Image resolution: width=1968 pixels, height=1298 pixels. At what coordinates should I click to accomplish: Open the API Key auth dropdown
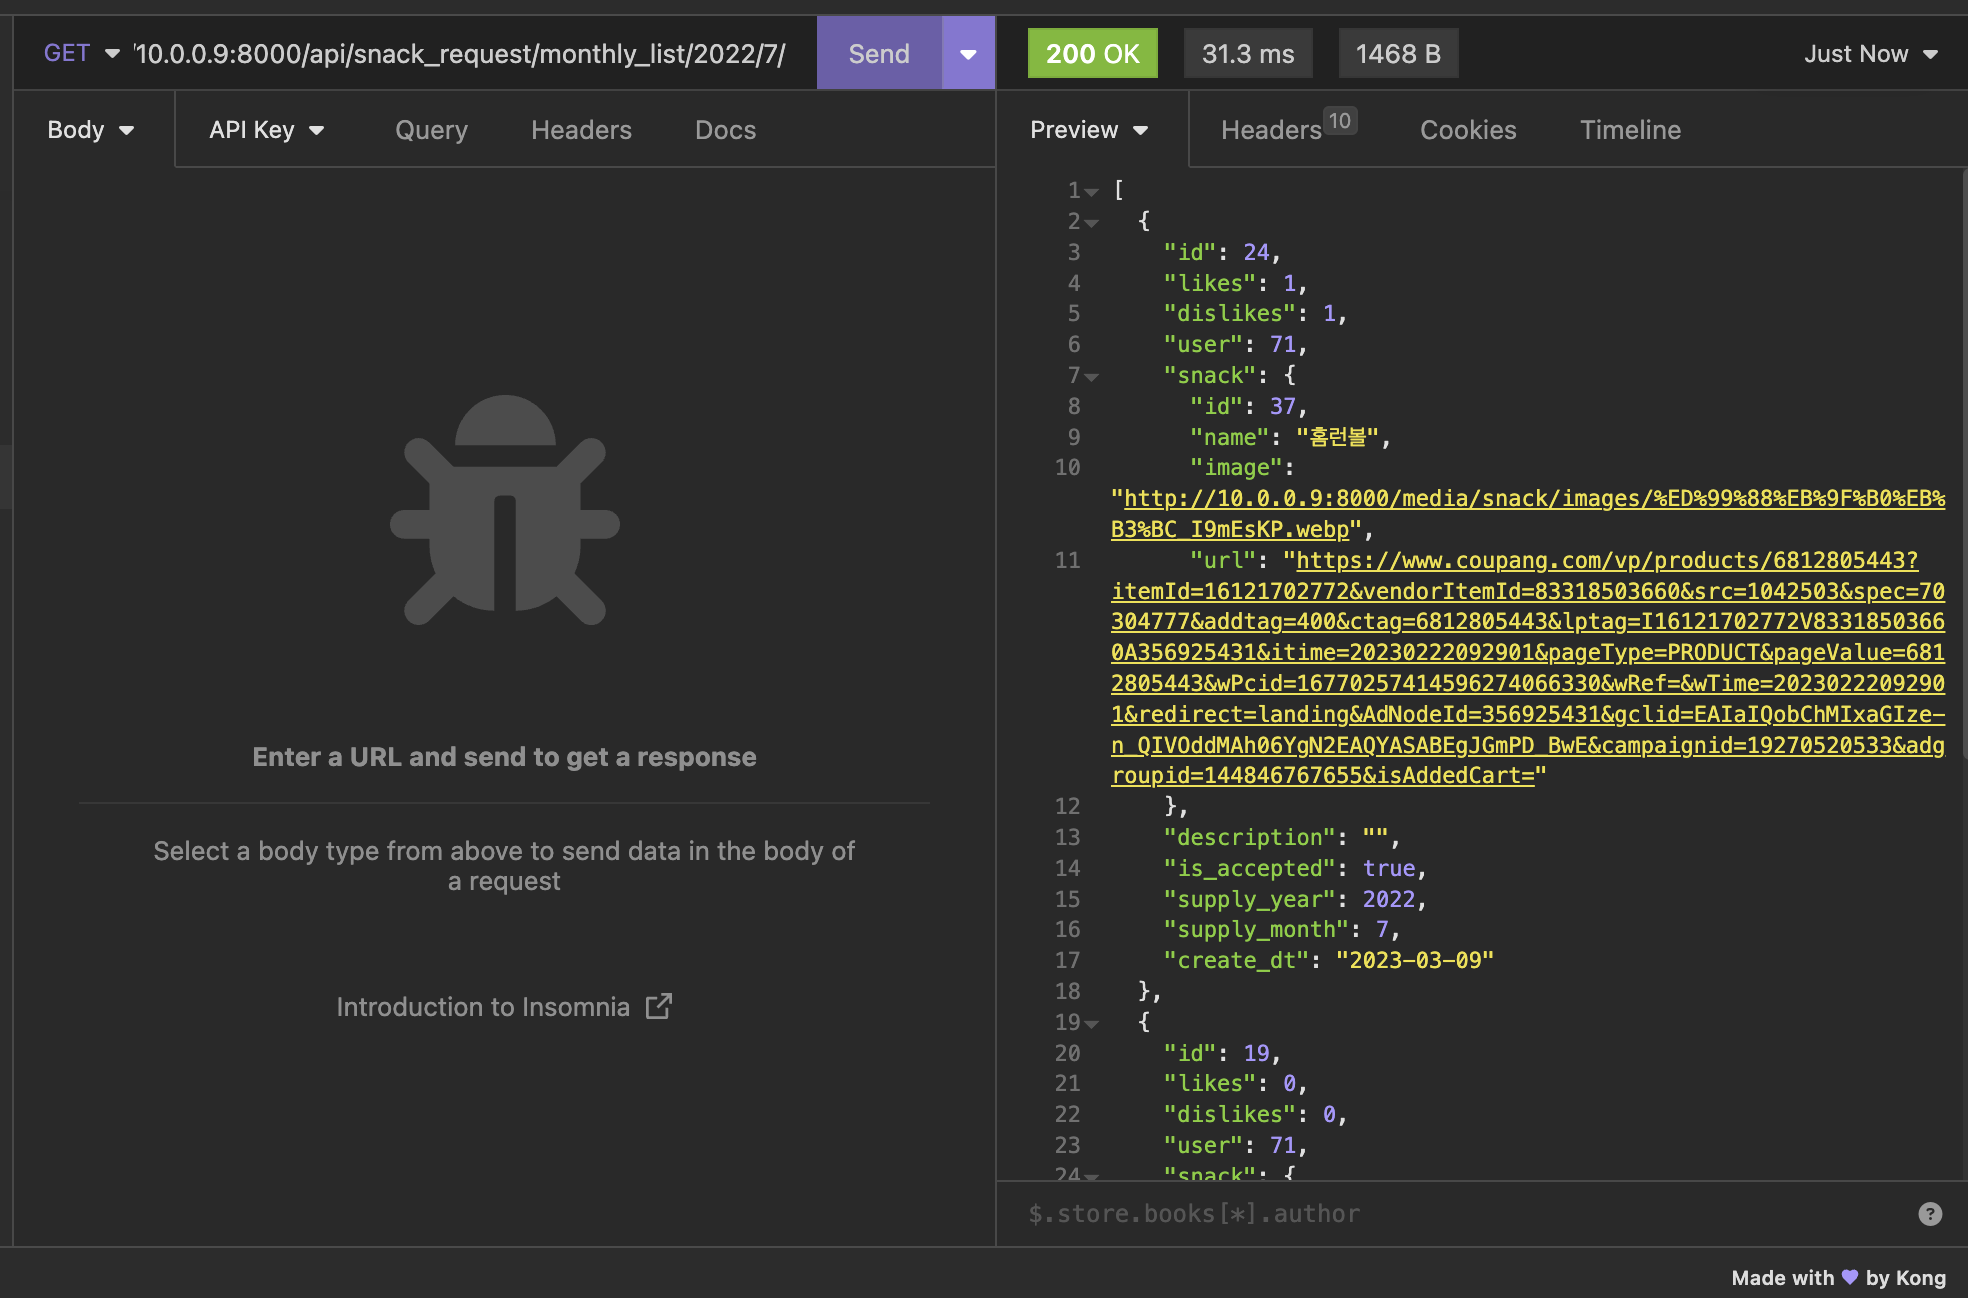pos(266,130)
